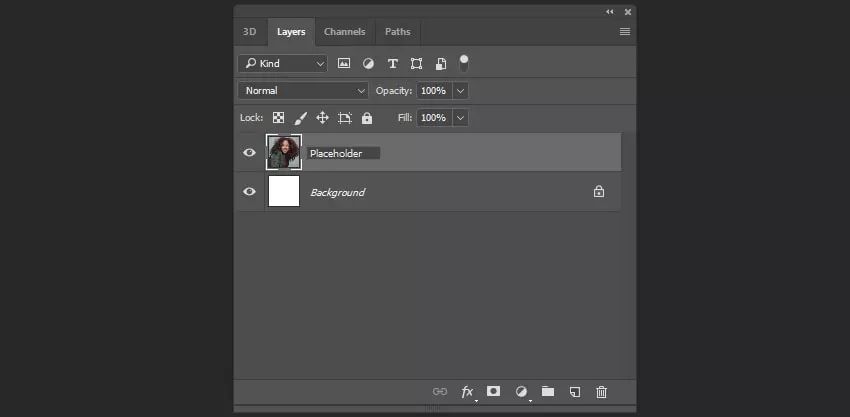The width and height of the screenshot is (850, 417).
Task: Select the Background layer name
Action: [337, 192]
